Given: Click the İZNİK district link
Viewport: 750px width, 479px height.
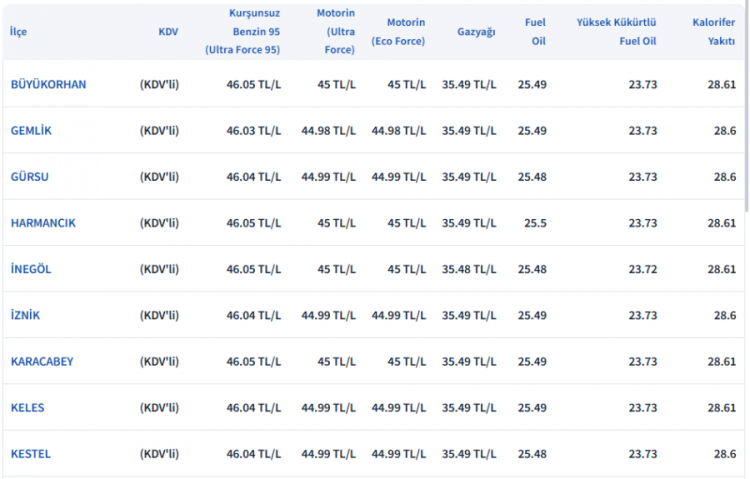Looking at the screenshot, I should point(26,315).
